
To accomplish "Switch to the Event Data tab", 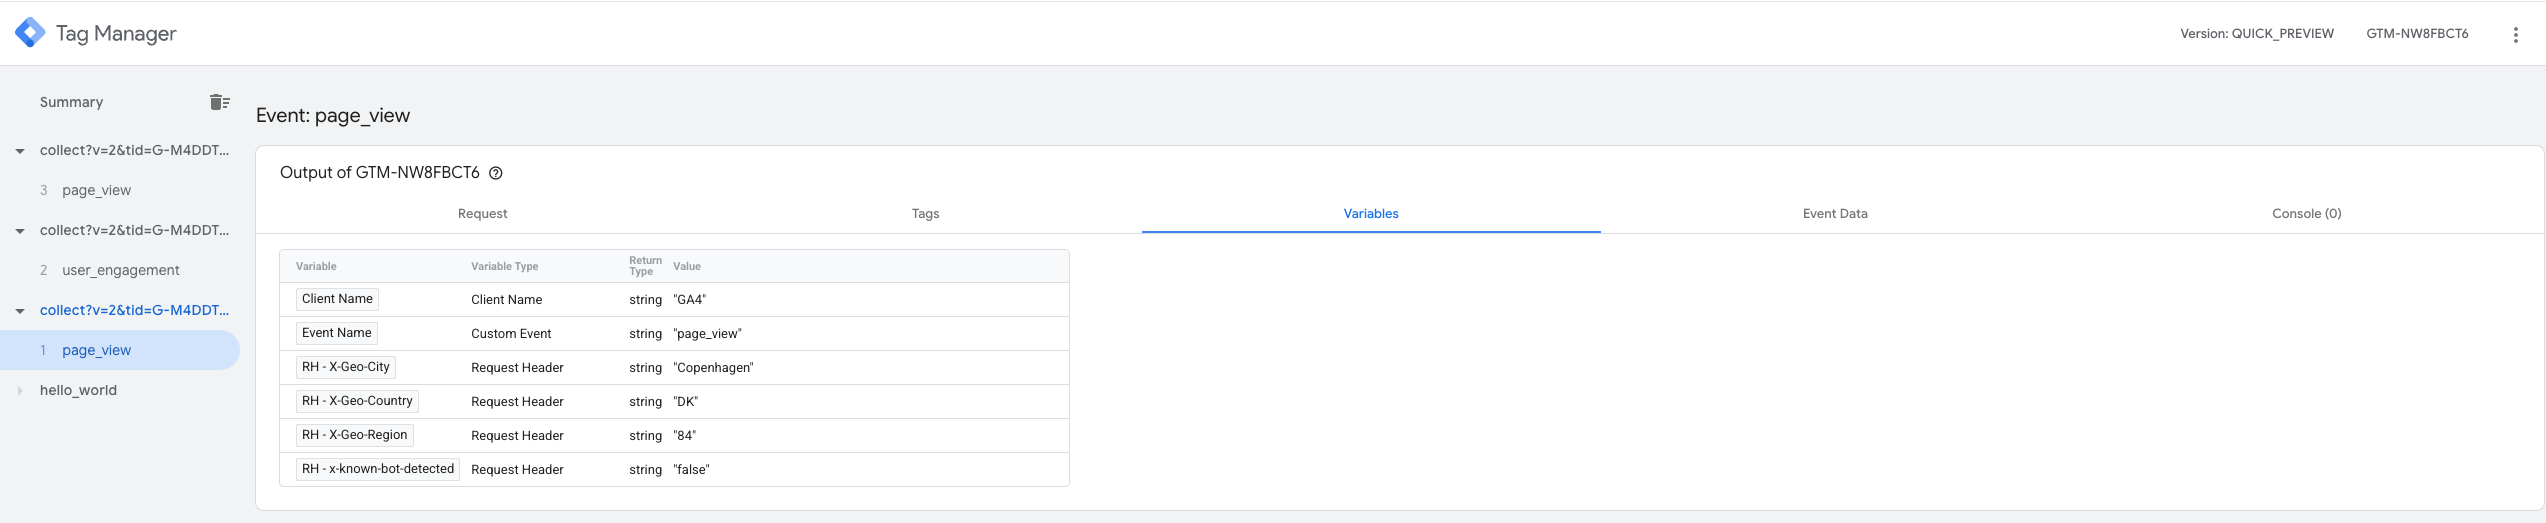I will pos(1834,214).
